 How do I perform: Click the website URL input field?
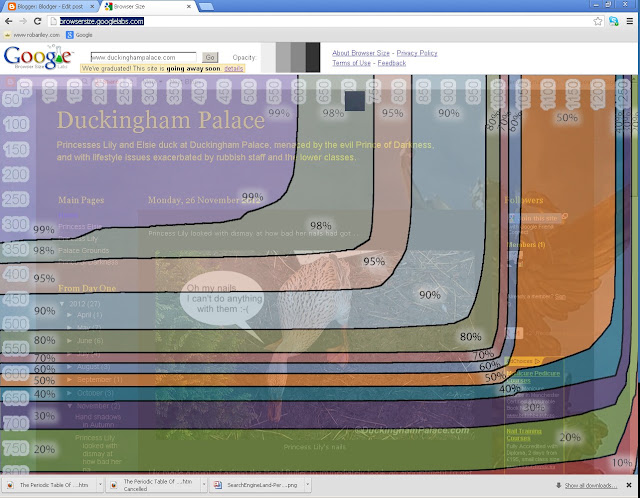tap(143, 58)
